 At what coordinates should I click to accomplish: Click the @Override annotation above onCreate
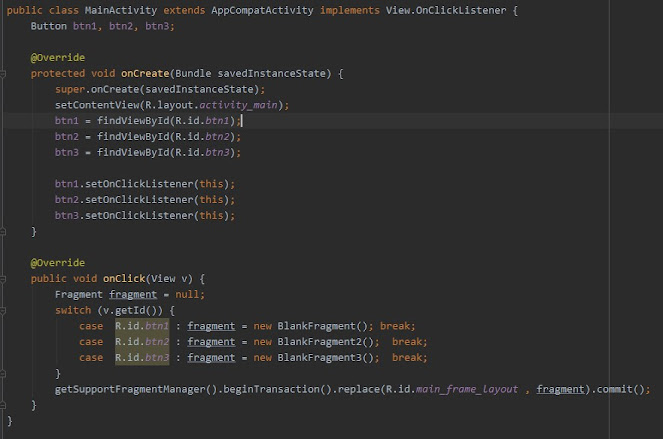(57, 57)
